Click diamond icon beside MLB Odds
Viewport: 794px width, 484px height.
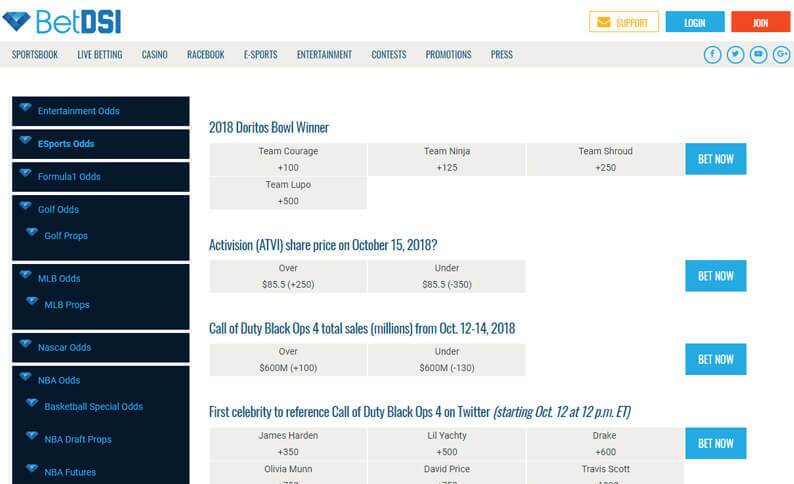point(25,275)
